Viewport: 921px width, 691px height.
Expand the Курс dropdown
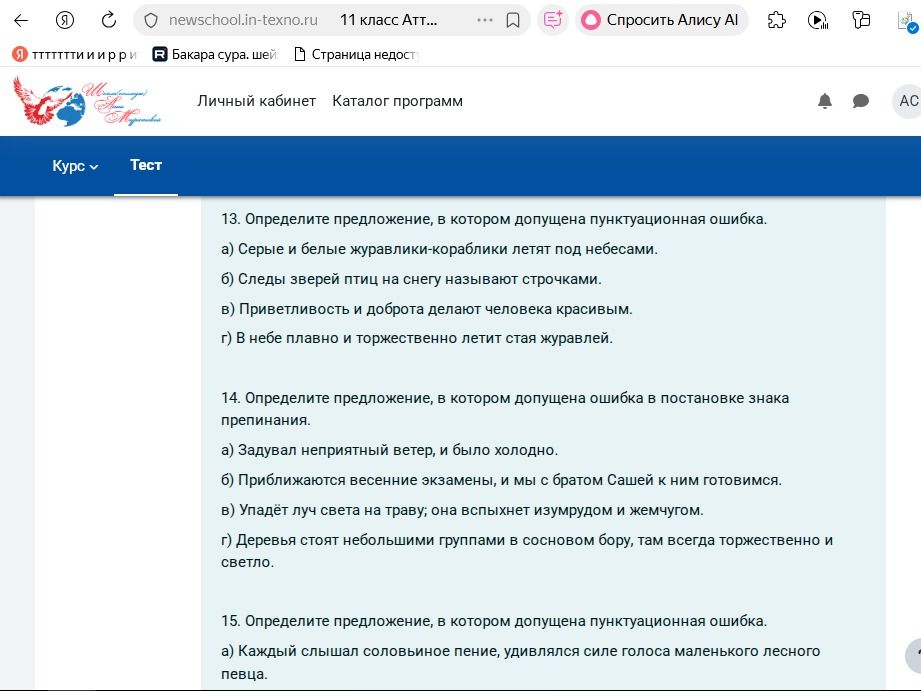tap(75, 166)
